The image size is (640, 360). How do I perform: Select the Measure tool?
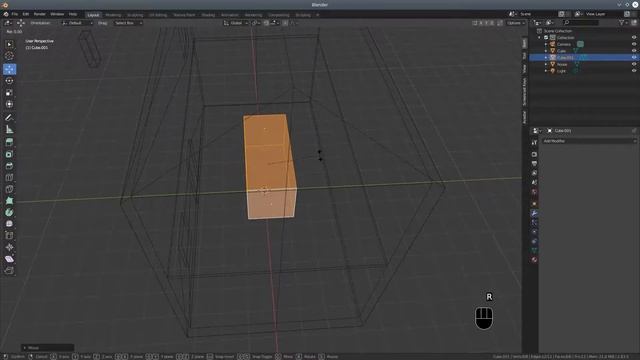[x=9, y=130]
